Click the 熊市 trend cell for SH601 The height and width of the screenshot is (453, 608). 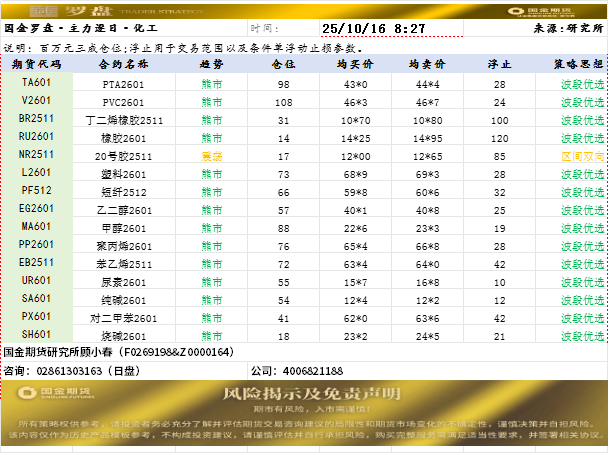[212, 335]
